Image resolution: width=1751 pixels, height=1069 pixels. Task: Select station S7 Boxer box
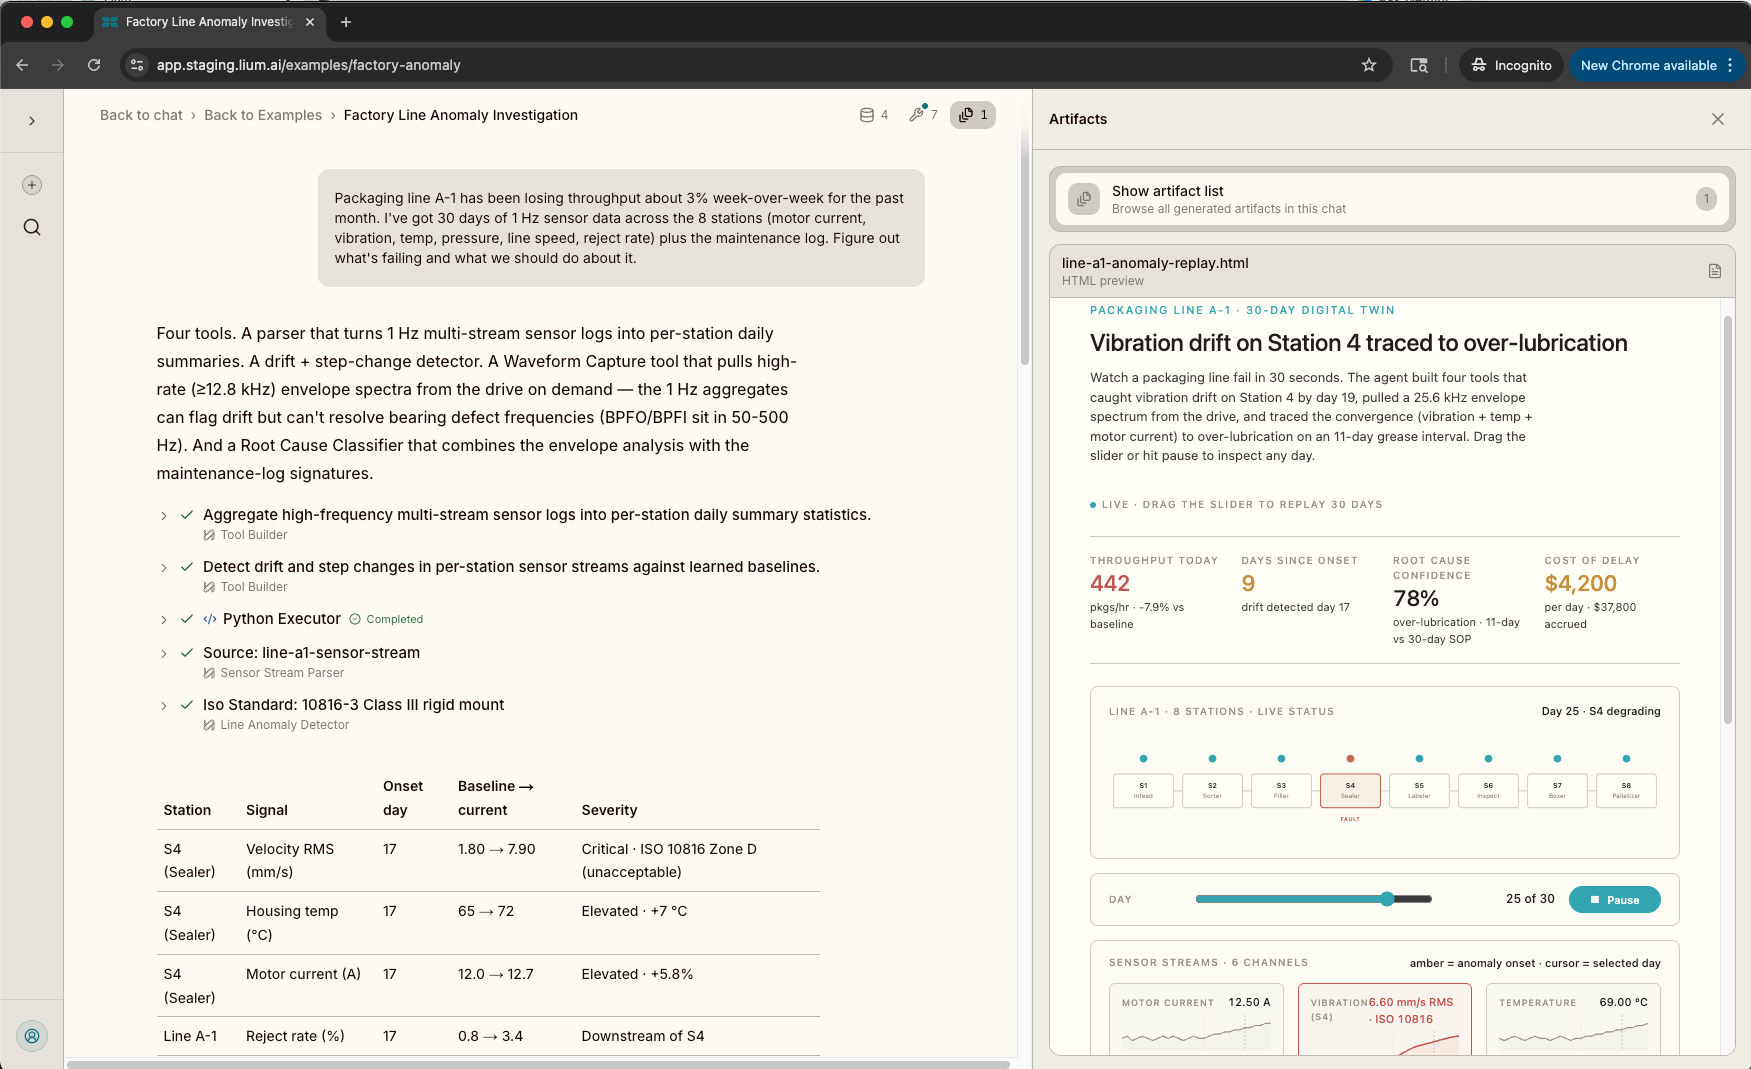tap(1557, 790)
